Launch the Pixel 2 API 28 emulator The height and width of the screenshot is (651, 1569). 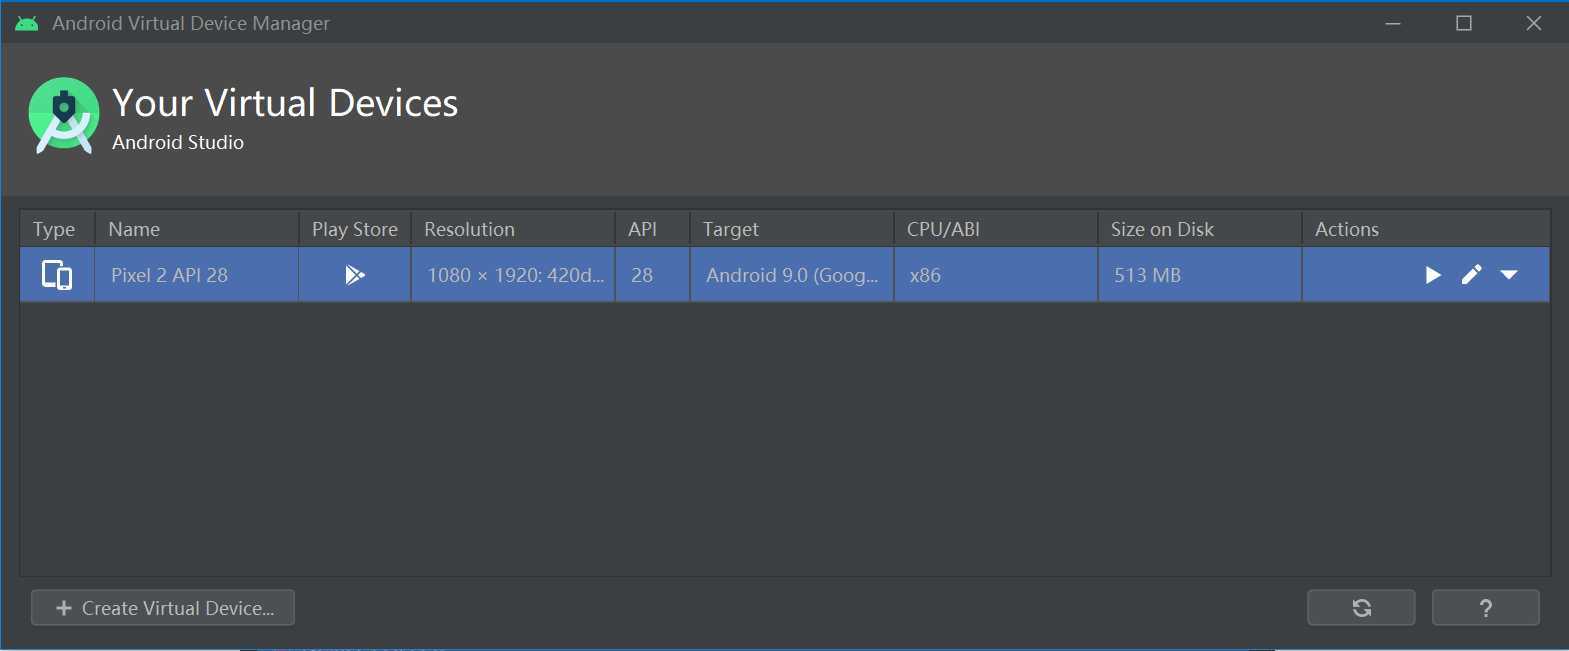point(1433,275)
